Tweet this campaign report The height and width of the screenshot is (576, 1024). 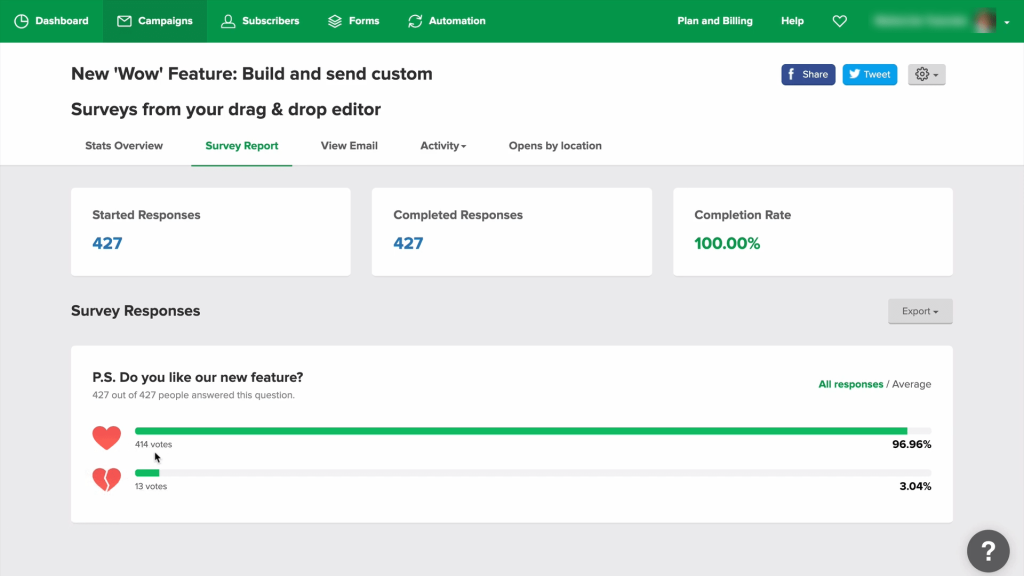click(x=869, y=74)
